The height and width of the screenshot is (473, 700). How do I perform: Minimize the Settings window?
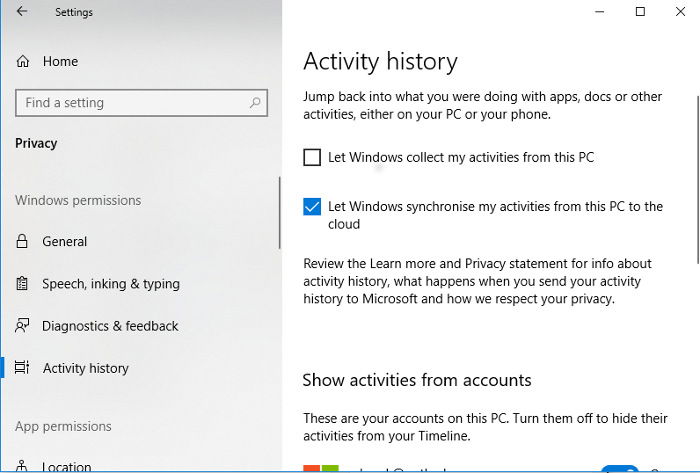[x=600, y=12]
